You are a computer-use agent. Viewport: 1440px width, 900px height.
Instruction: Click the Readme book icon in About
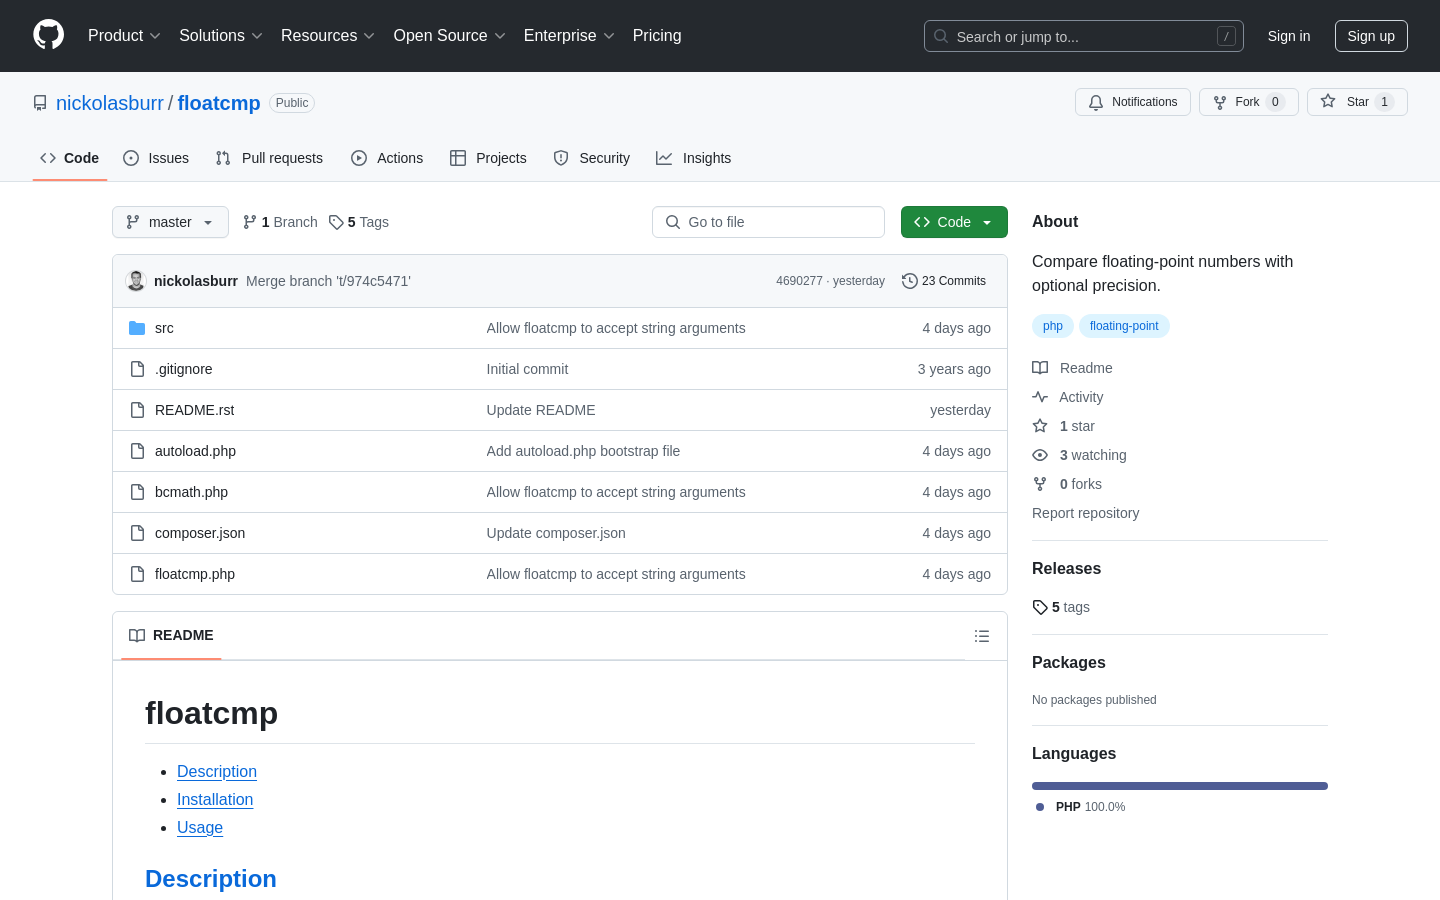coord(1040,368)
